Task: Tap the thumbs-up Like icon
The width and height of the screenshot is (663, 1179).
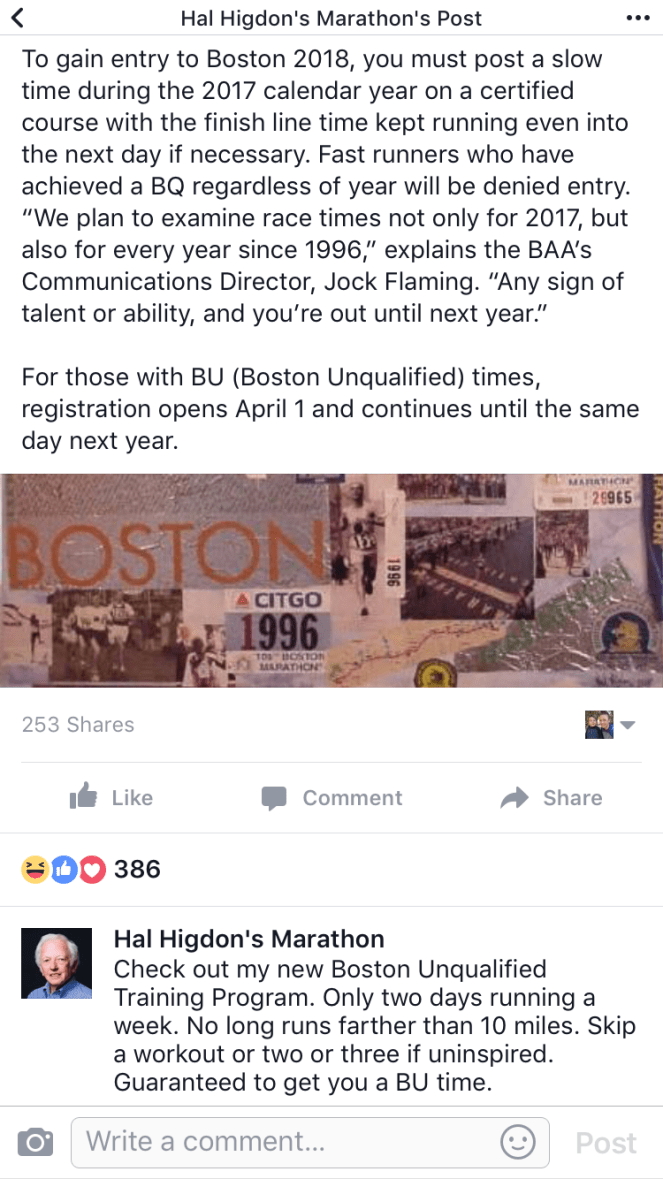Action: pos(83,797)
